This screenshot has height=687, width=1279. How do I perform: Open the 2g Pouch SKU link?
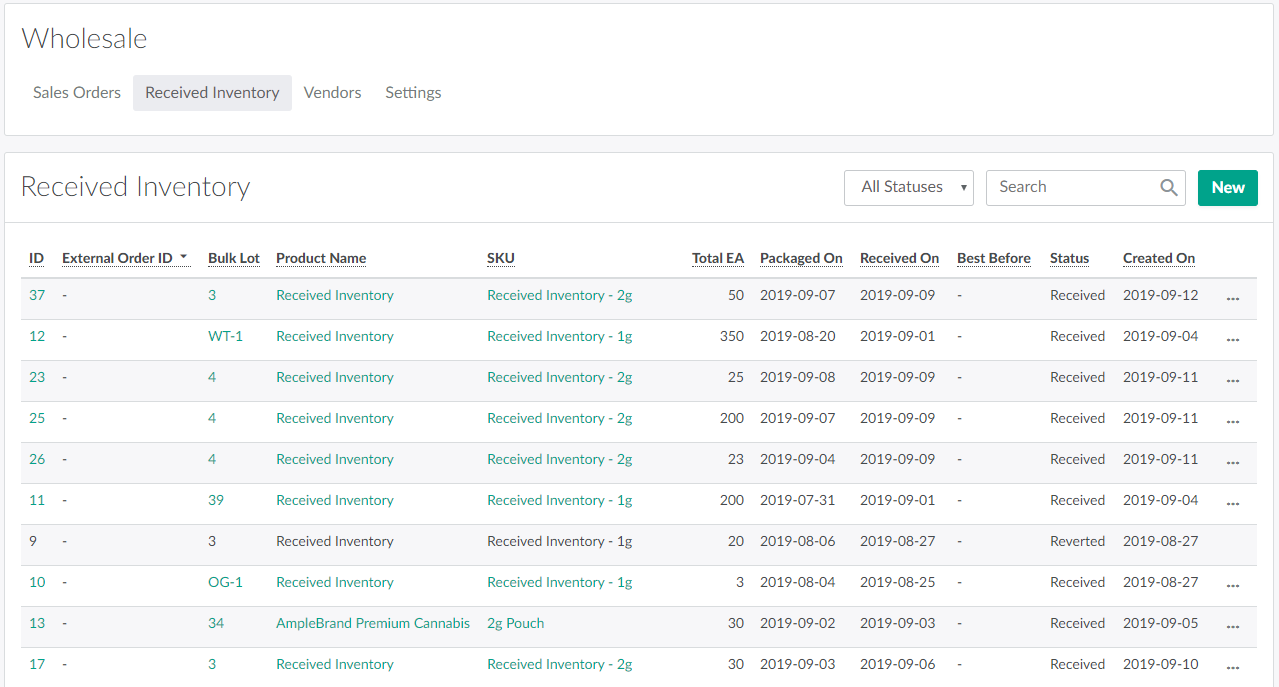click(515, 623)
